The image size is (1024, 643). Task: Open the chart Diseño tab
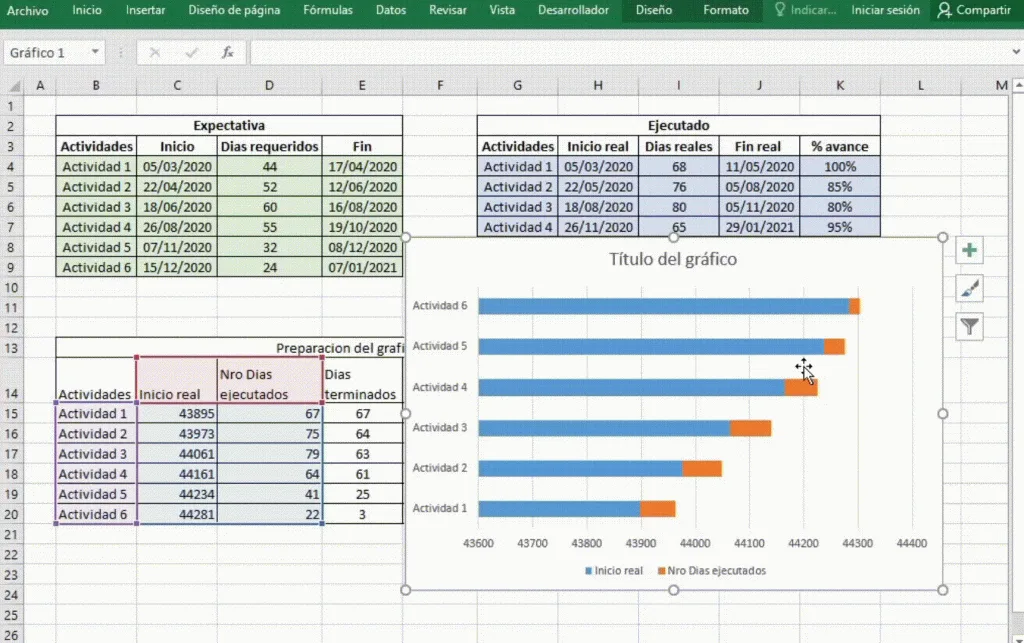point(654,10)
